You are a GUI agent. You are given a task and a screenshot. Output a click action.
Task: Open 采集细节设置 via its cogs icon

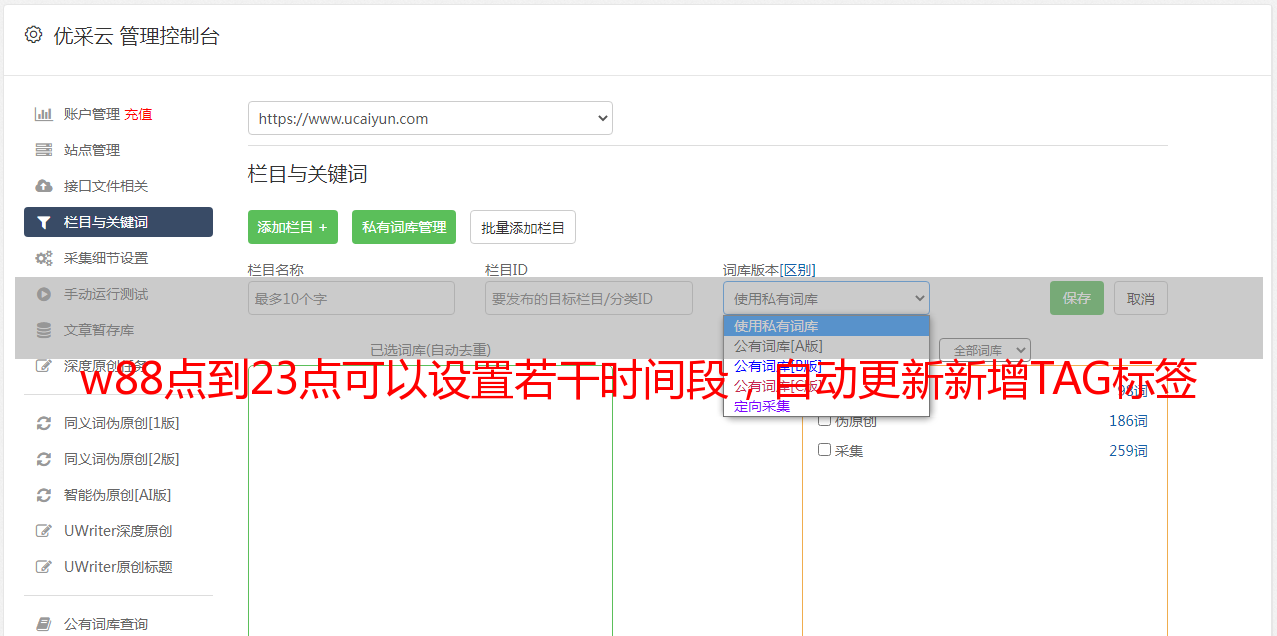coord(44,258)
